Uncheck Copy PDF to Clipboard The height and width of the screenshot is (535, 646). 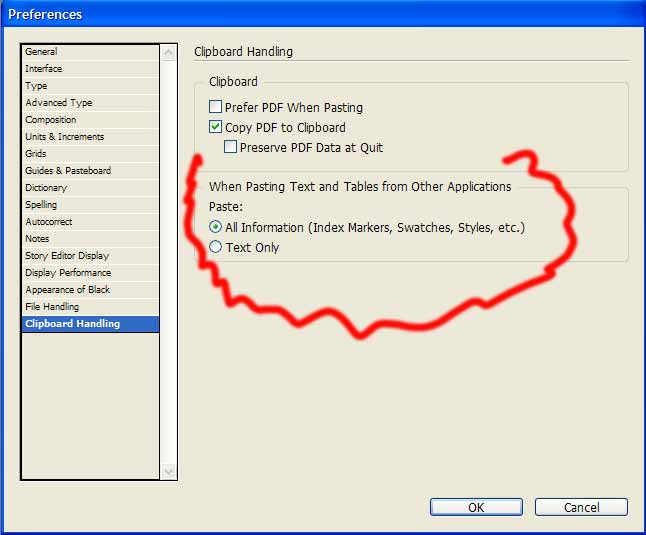click(215, 127)
